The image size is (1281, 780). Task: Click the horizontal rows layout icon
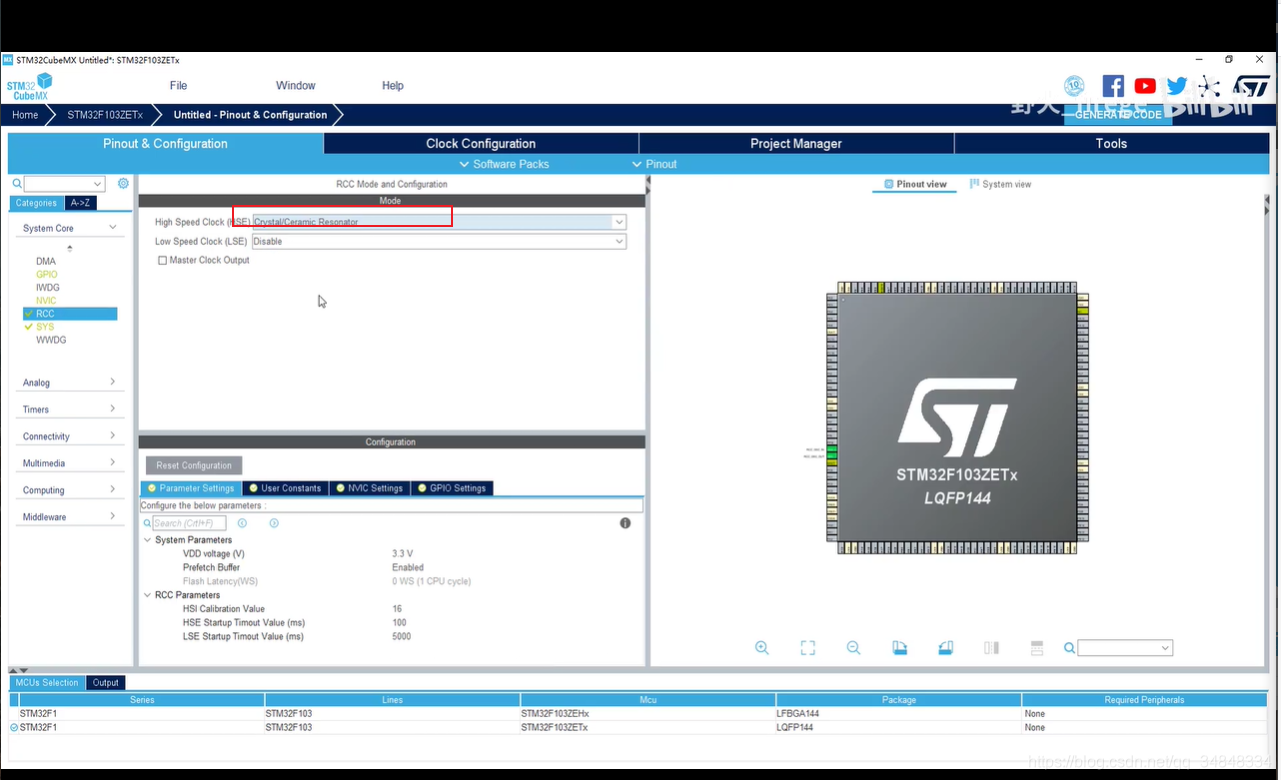1037,648
